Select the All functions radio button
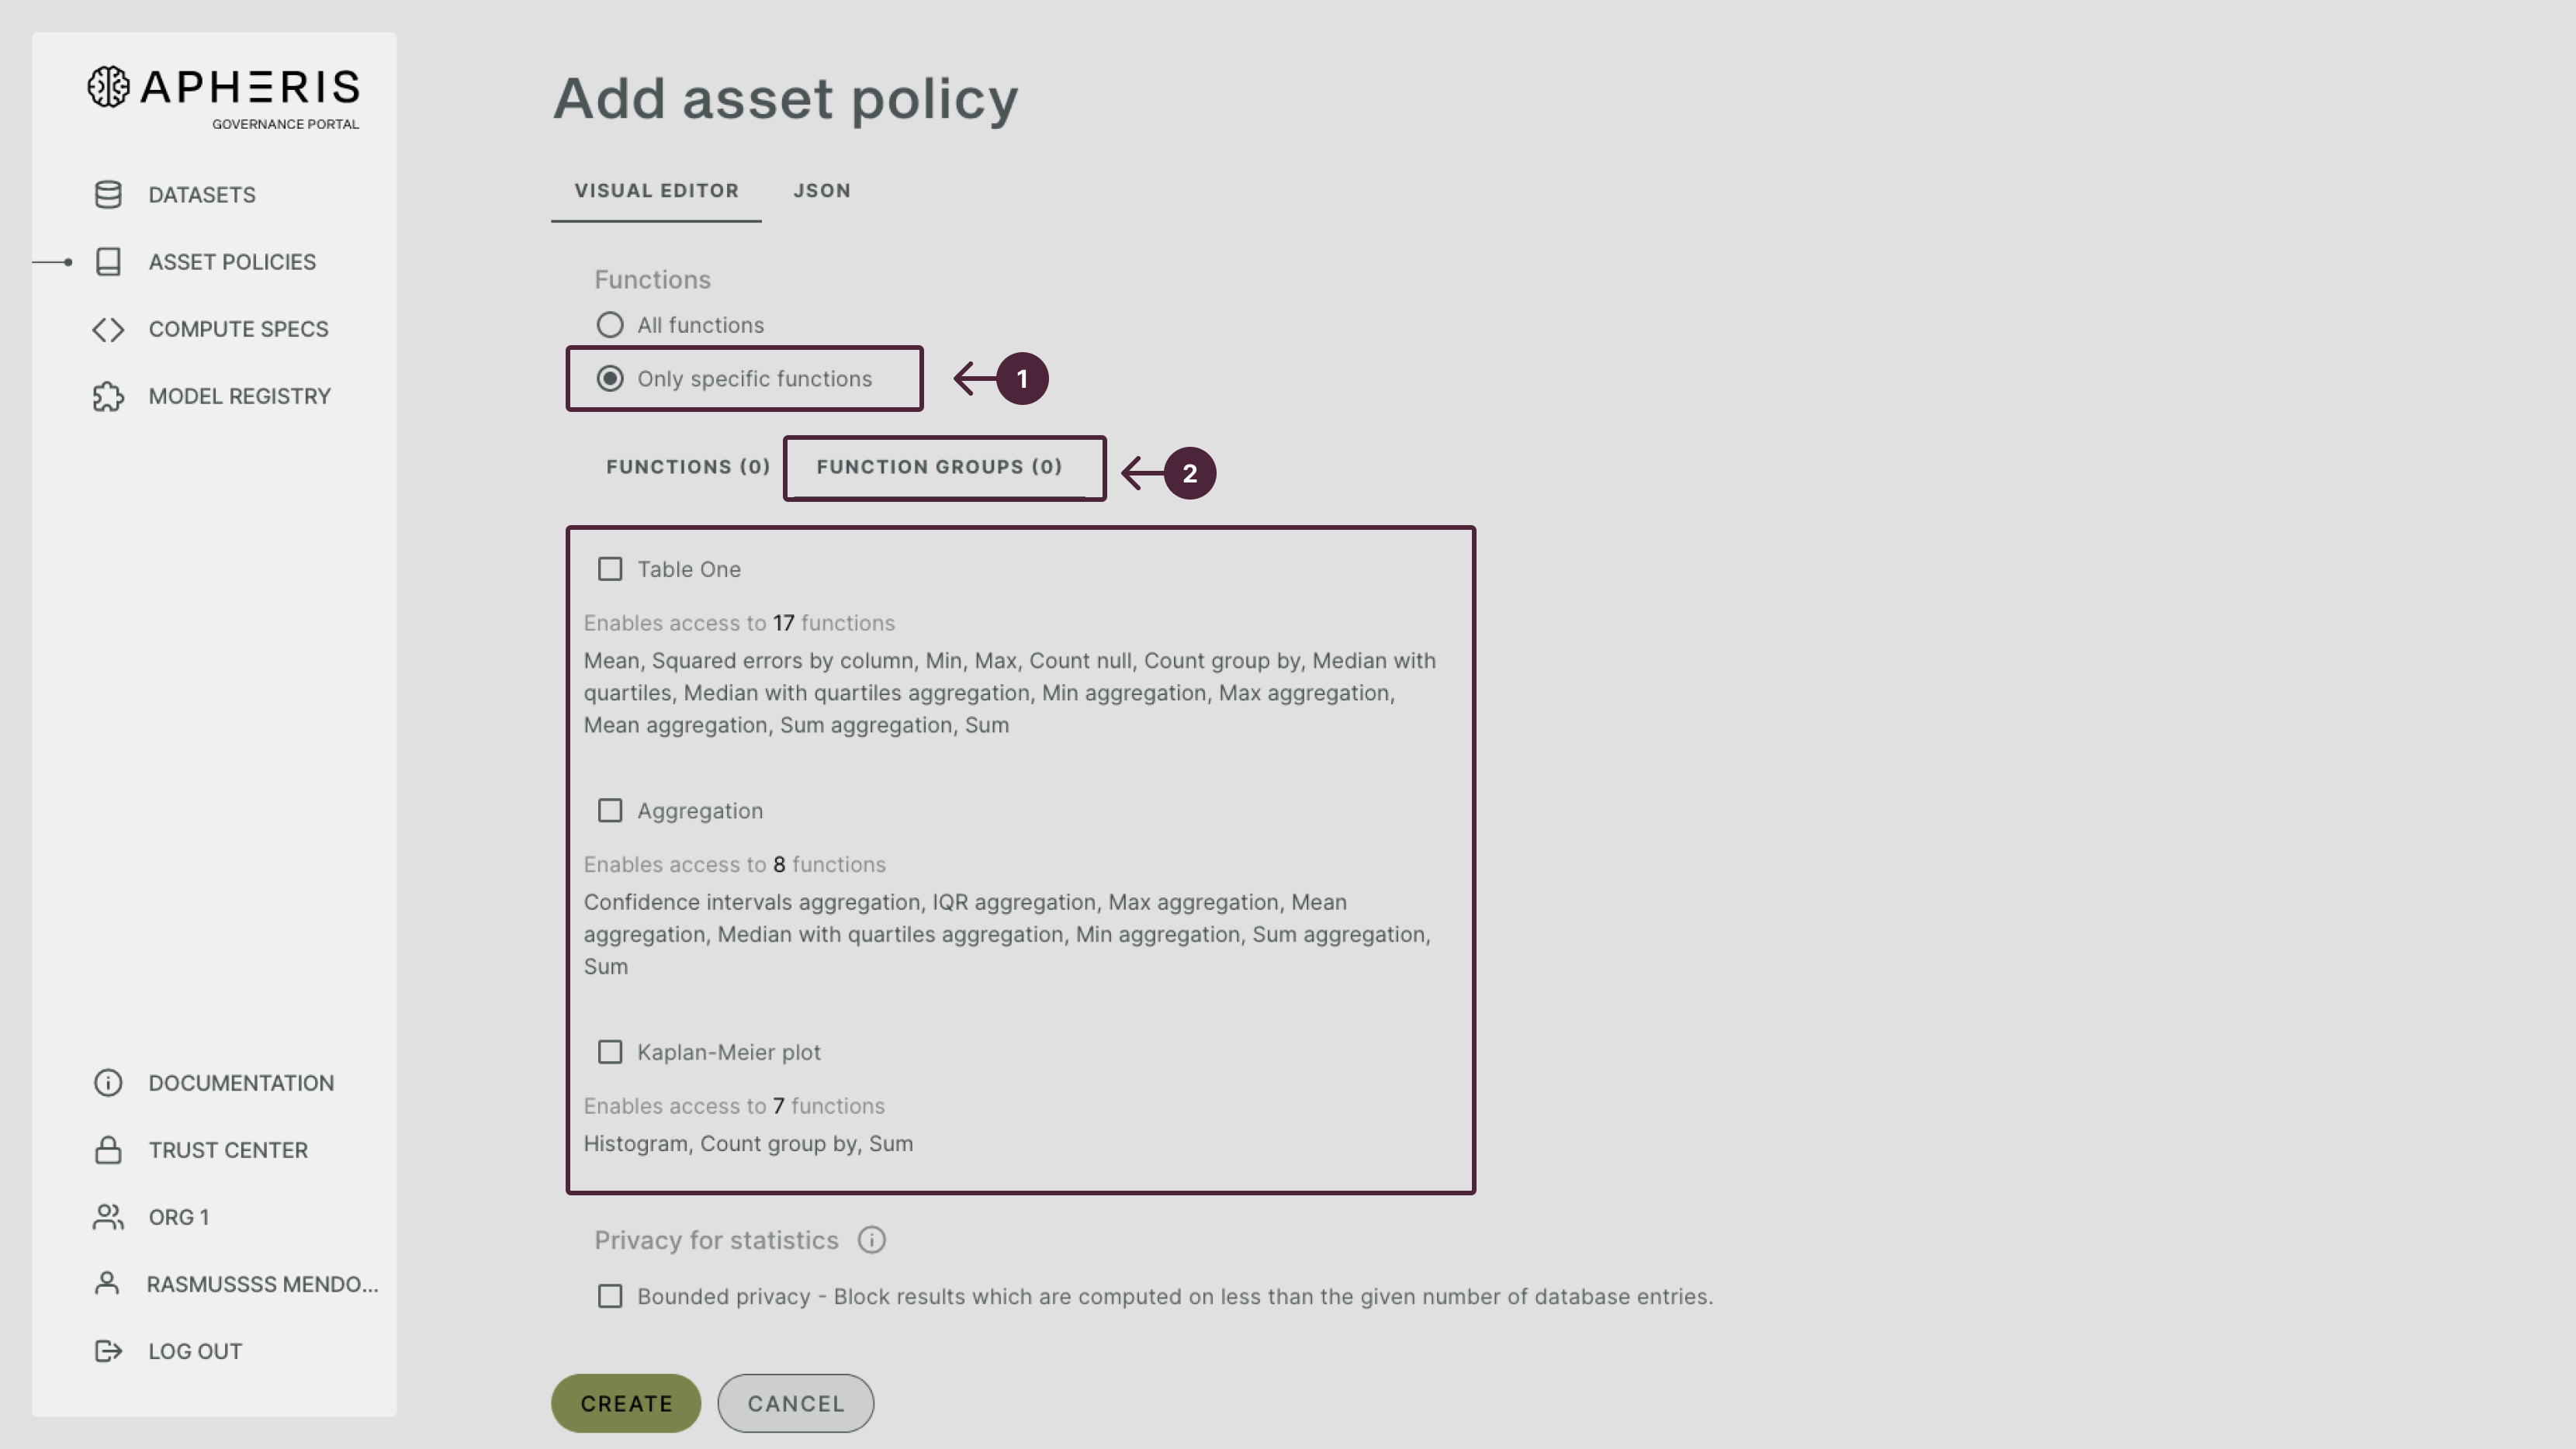 point(610,325)
